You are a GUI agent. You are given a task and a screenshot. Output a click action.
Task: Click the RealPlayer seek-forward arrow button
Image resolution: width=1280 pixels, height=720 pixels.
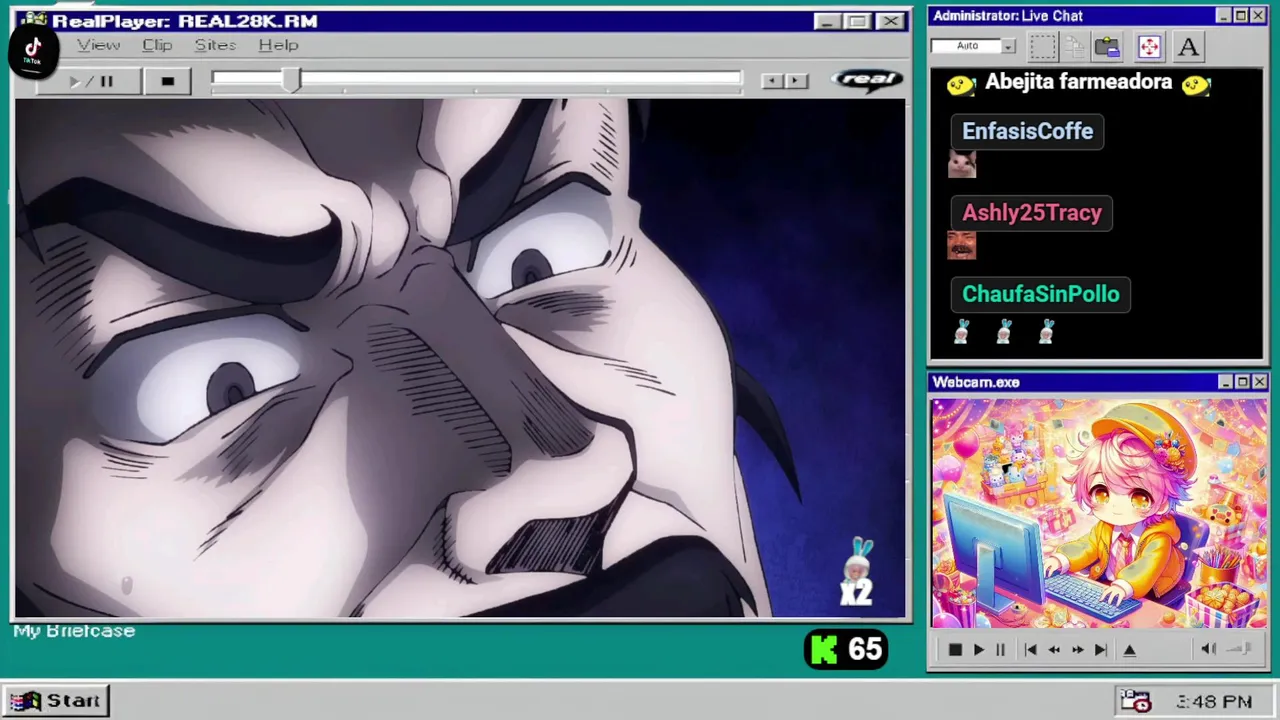click(x=796, y=81)
